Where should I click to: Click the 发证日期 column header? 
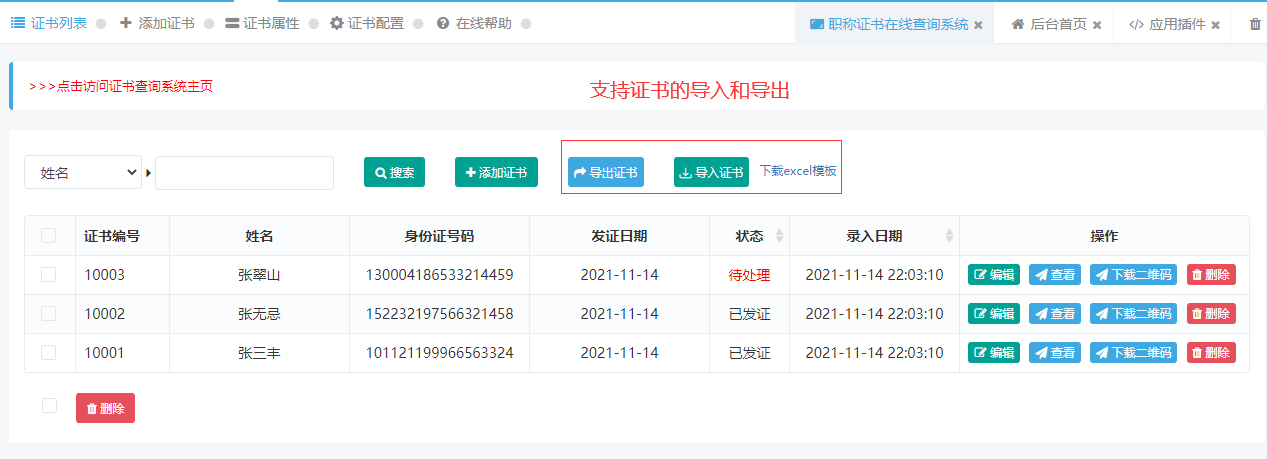(x=619, y=236)
